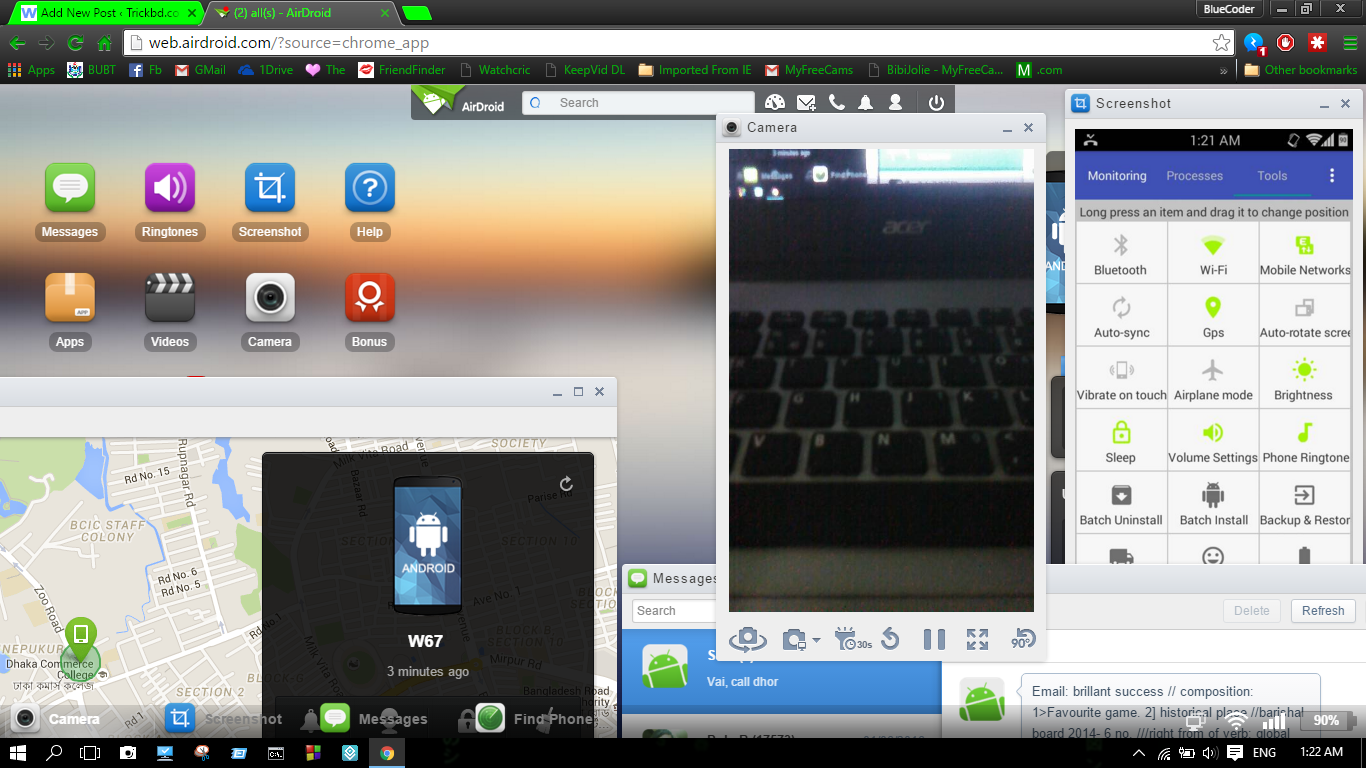Click the Delete button in Messages
1366x768 pixels.
point(1251,611)
